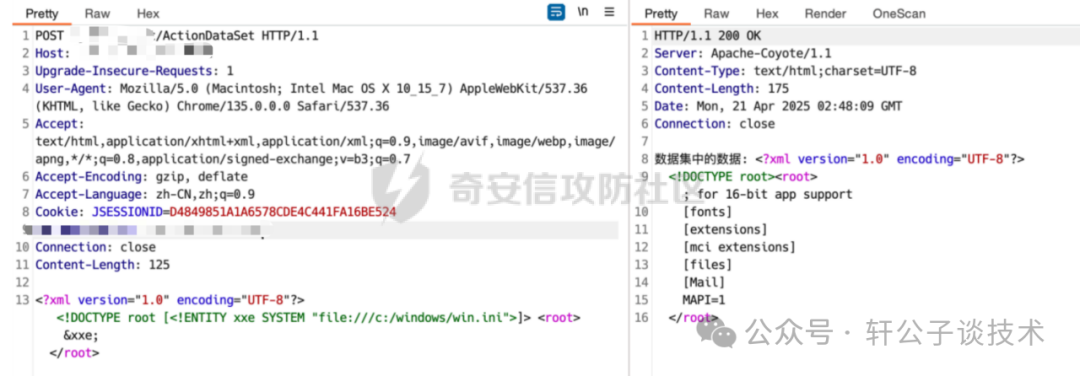This screenshot has height=376, width=1080.
Task: Click the response Content-Type header
Action: click(785, 70)
